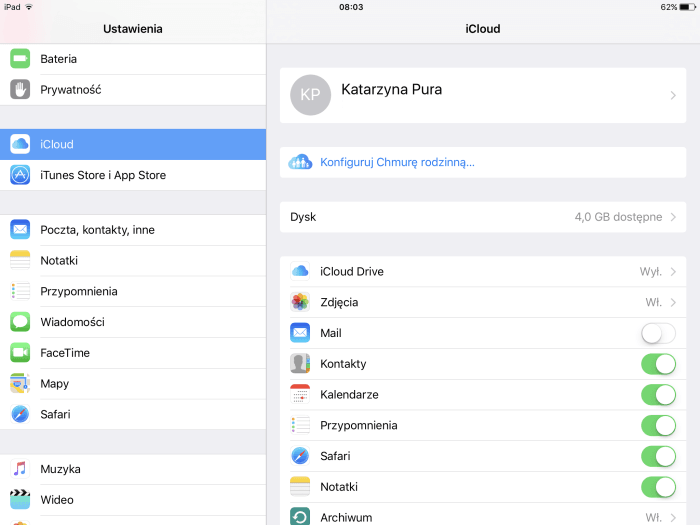Screen dimensions: 700x525
Task: Tap the iCloud Drive cloud icon
Action: [300, 271]
